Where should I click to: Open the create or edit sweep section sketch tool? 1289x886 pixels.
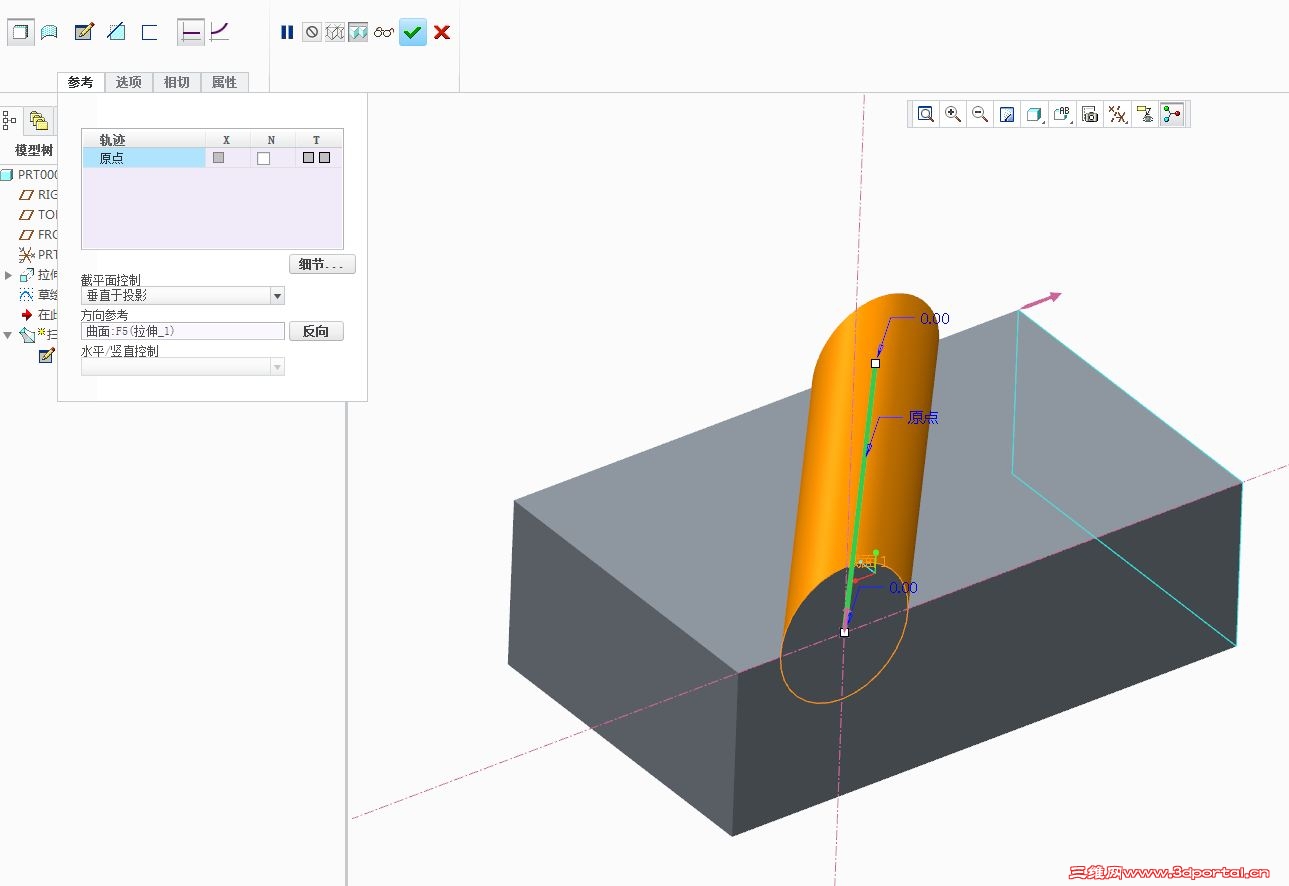(x=84, y=32)
